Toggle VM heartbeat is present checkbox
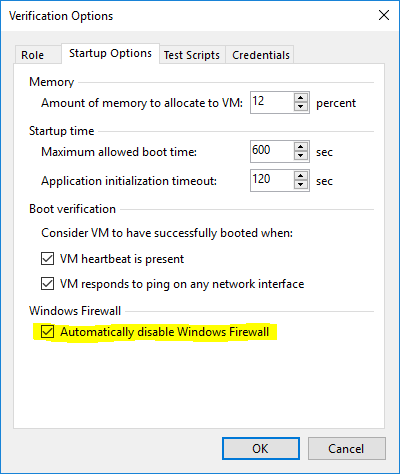Viewport: 400px width, 474px height. (47, 259)
